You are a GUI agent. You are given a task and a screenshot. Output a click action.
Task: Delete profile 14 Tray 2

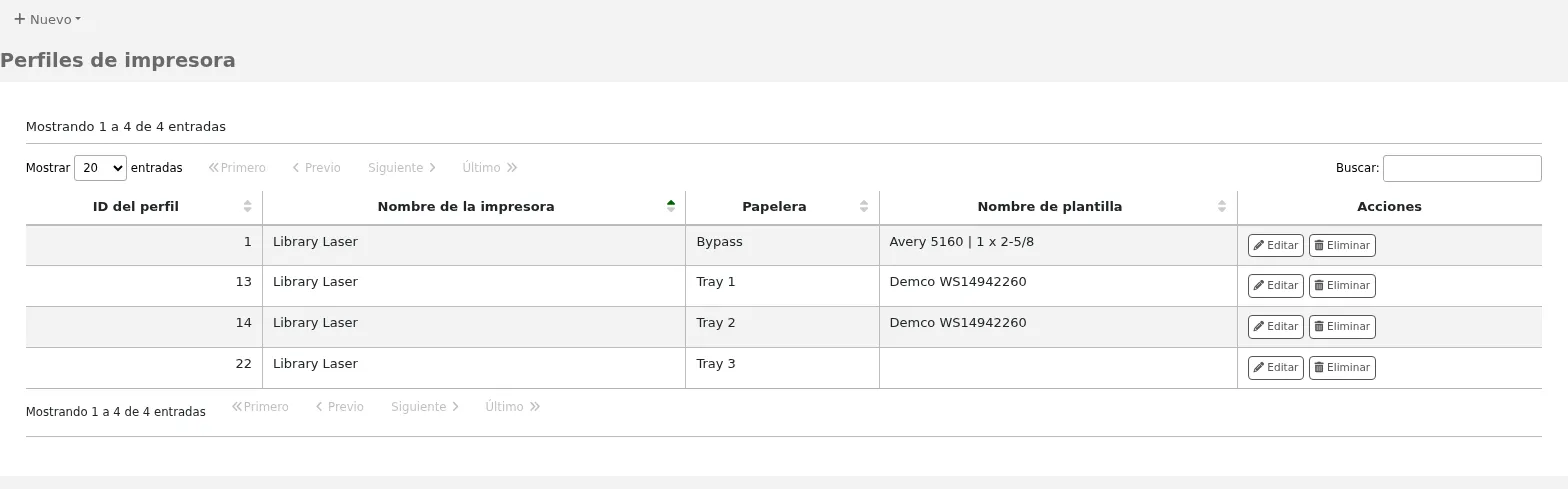(x=1342, y=327)
